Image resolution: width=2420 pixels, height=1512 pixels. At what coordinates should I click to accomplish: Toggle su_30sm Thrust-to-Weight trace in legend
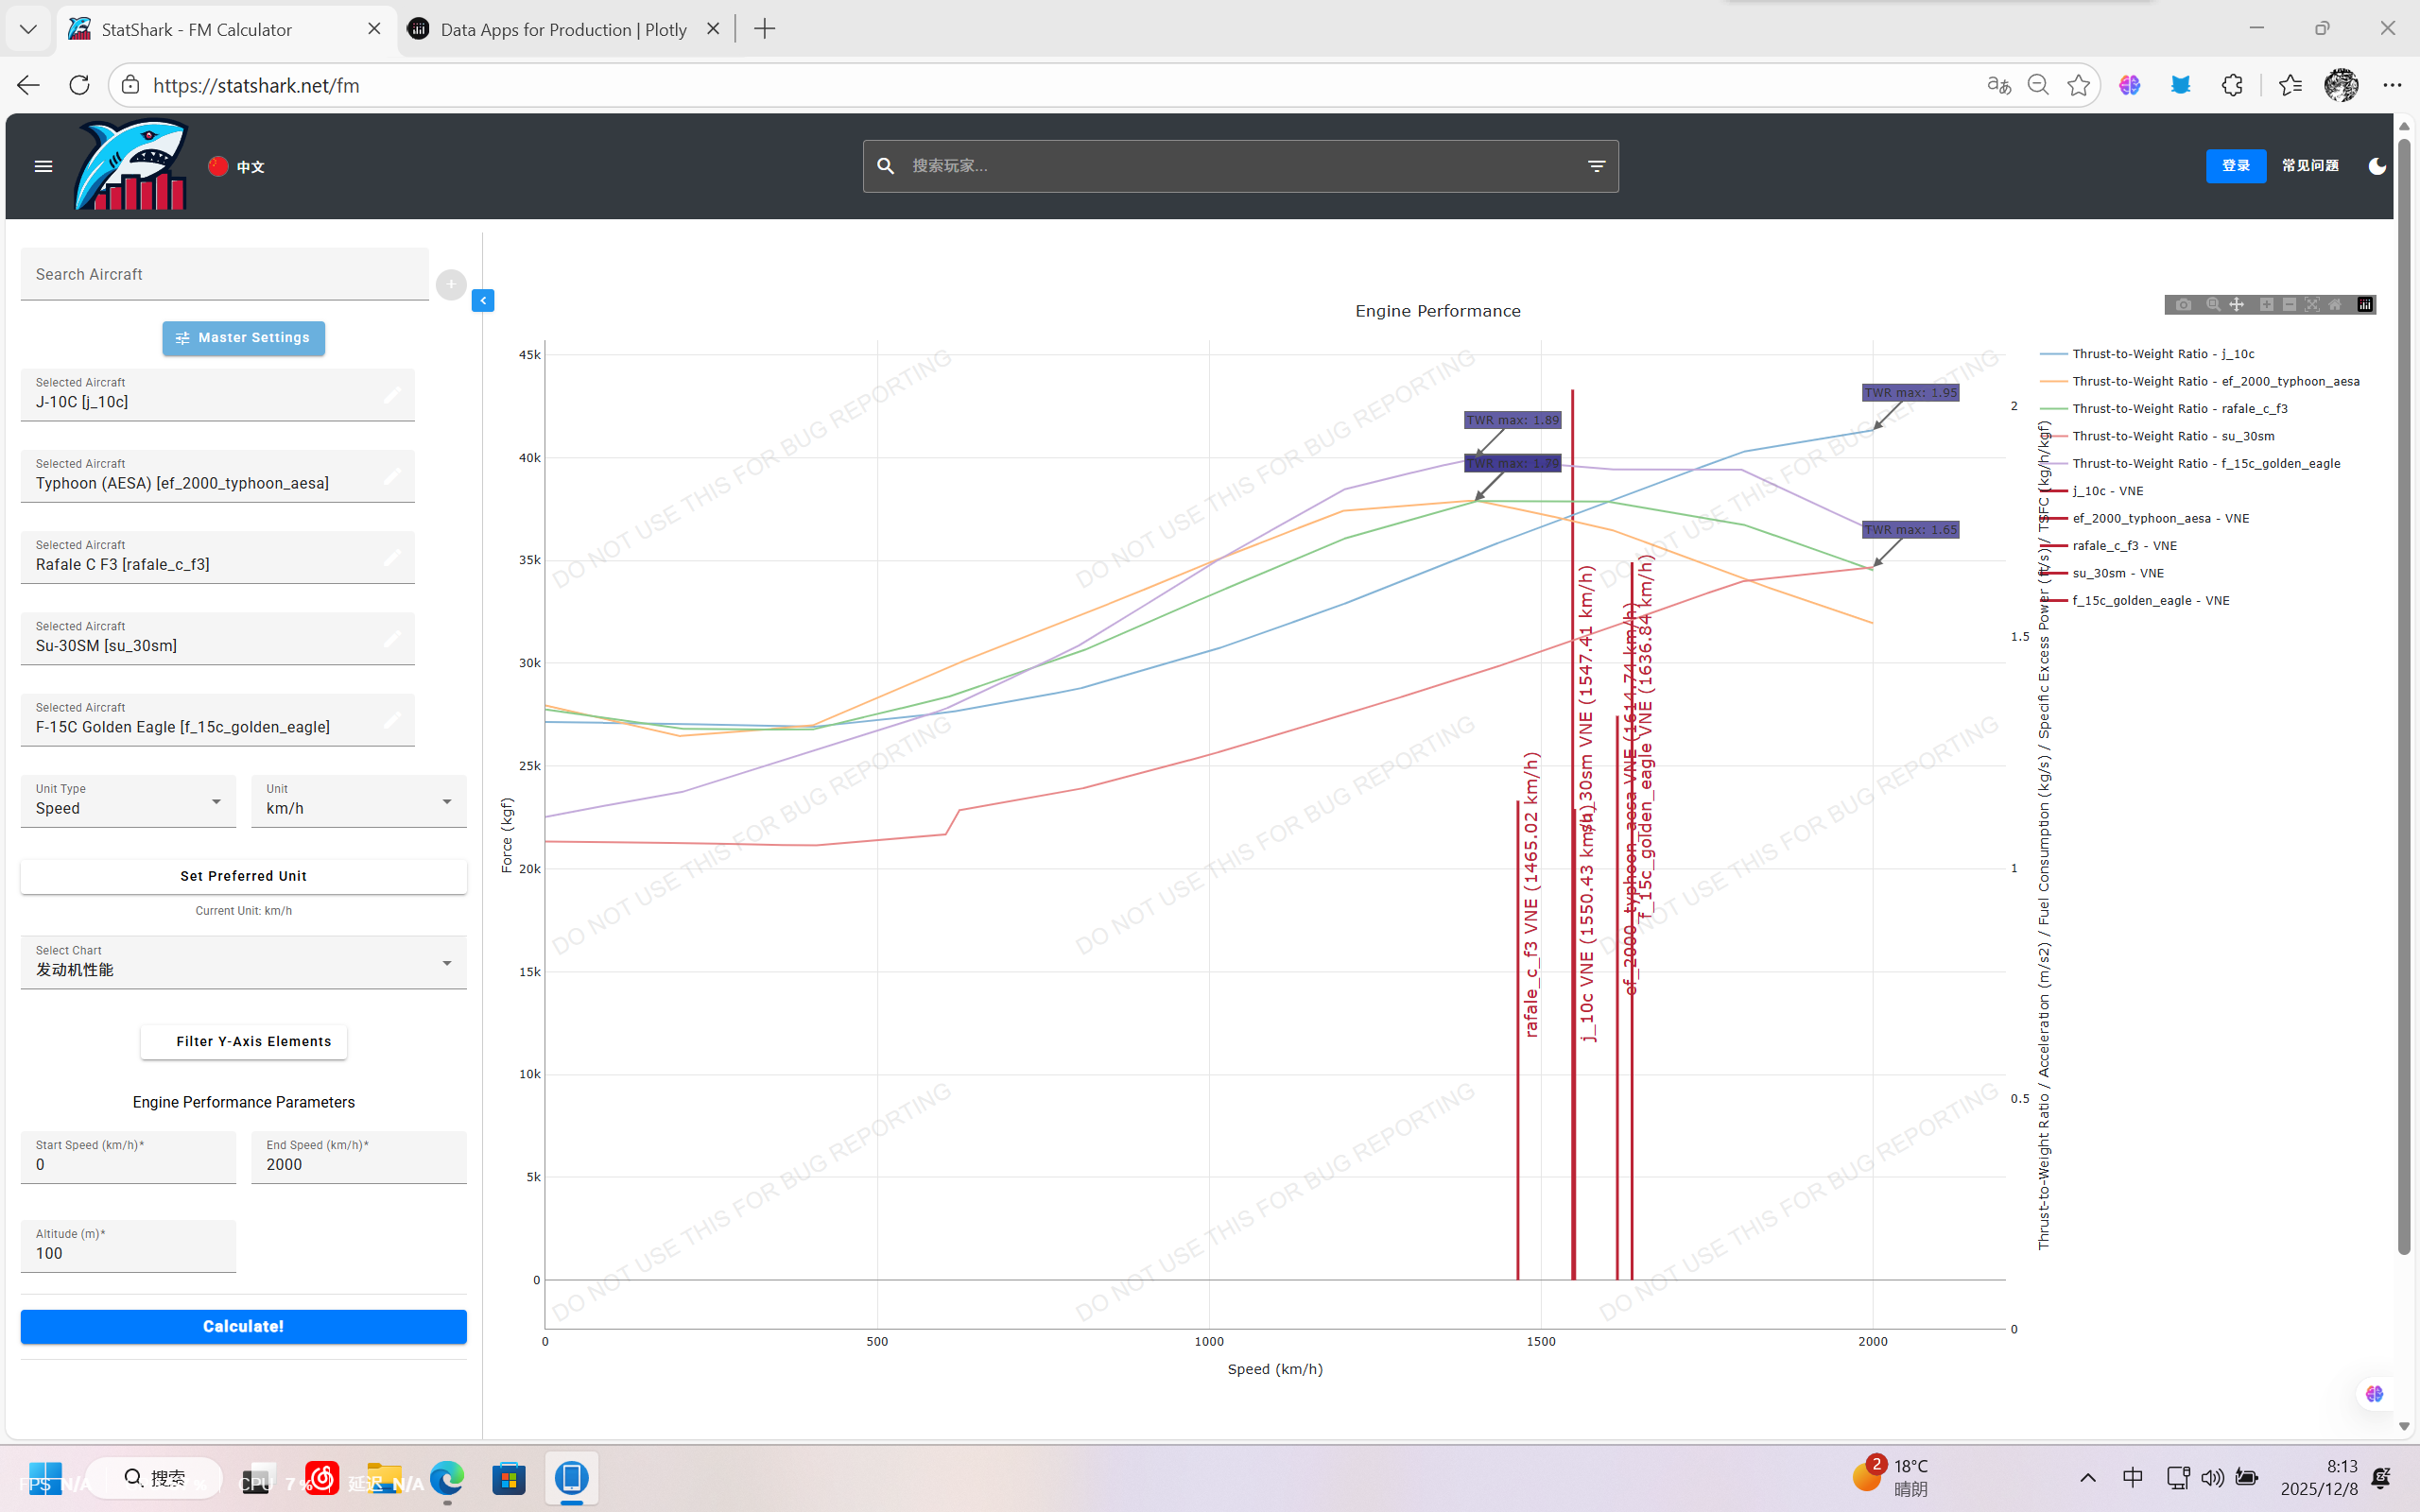point(2172,436)
